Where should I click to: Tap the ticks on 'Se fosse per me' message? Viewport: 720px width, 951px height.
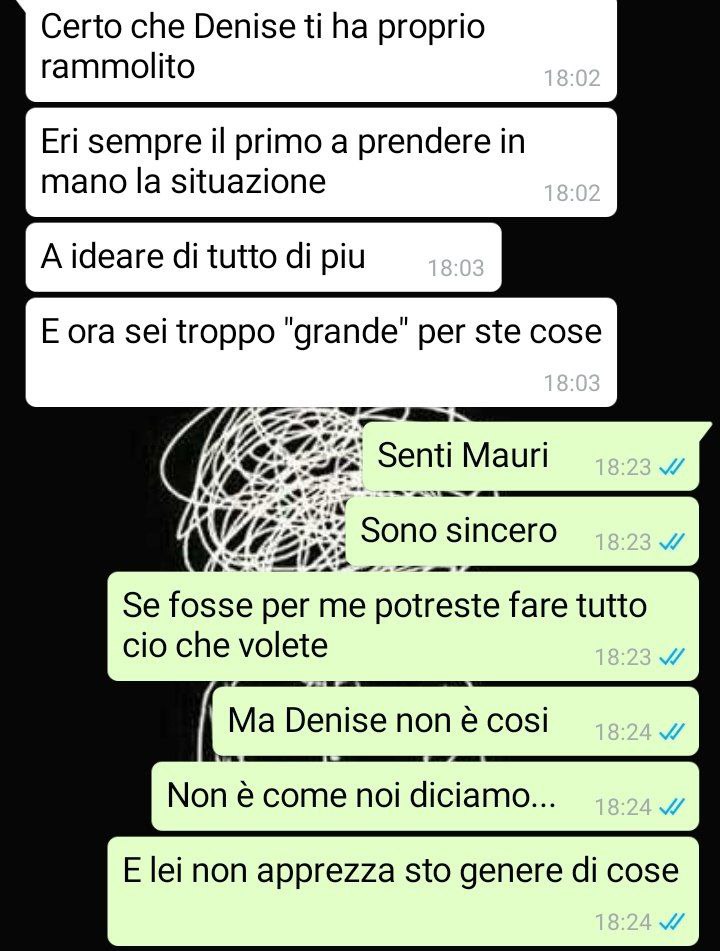[671, 657]
